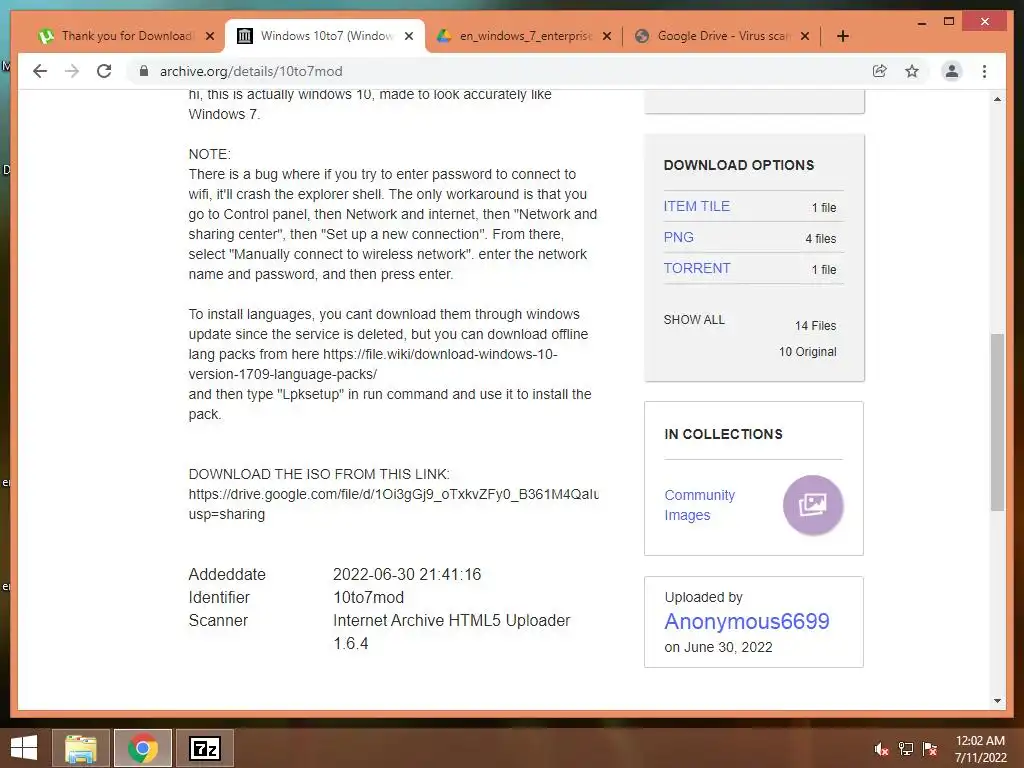Image resolution: width=1024 pixels, height=768 pixels.
Task: Open a new browser tab
Action: pos(842,36)
